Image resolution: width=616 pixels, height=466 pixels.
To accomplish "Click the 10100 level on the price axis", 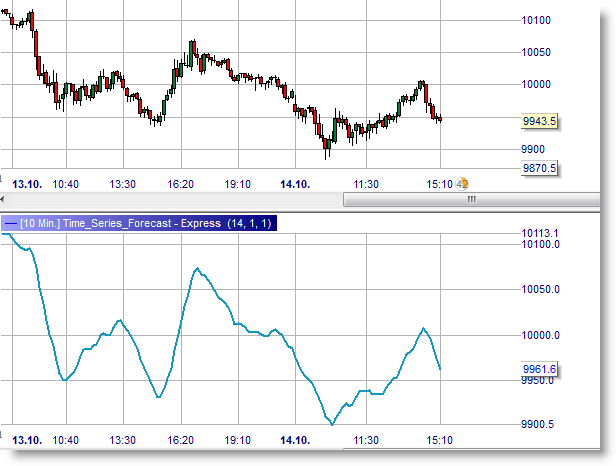I will click(537, 20).
